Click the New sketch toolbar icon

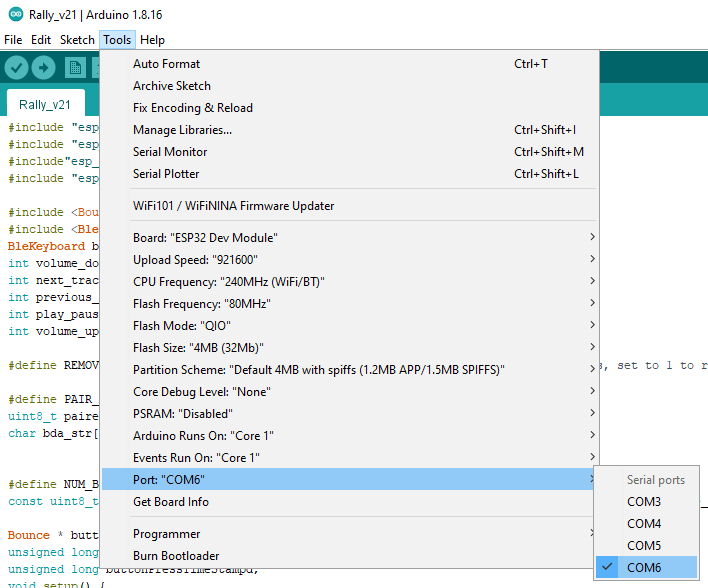(x=75, y=68)
